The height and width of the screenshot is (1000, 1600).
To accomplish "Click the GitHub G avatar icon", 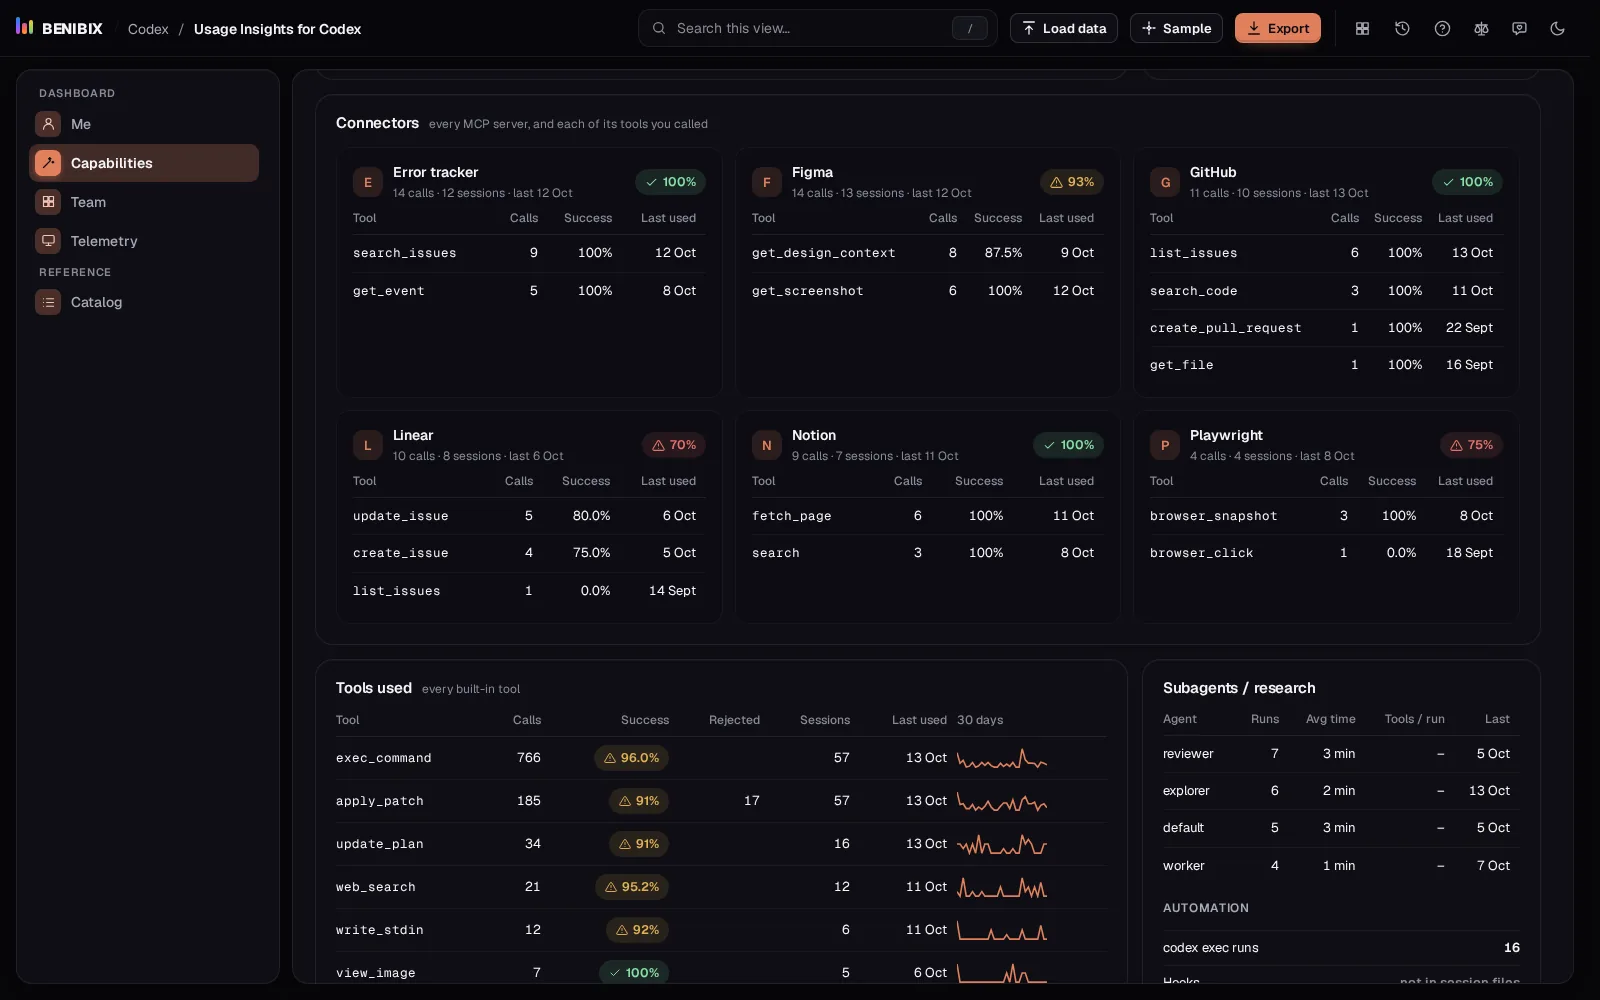I will pyautogui.click(x=1164, y=182).
